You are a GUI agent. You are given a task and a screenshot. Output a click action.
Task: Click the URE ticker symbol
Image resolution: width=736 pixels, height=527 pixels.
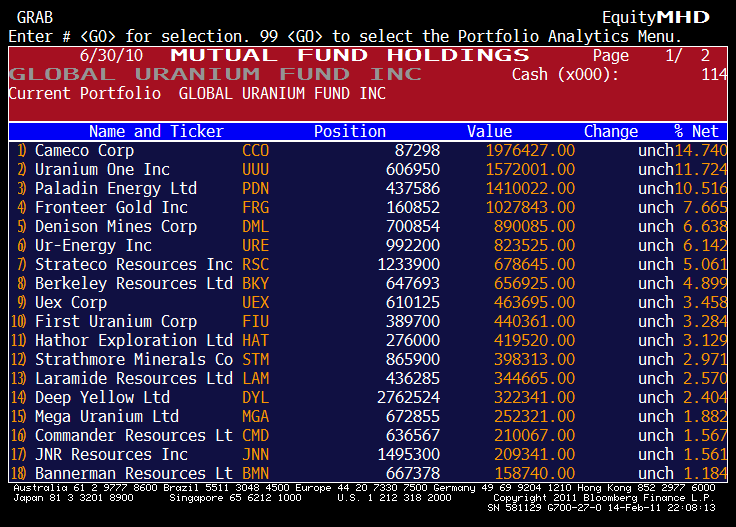pos(255,245)
